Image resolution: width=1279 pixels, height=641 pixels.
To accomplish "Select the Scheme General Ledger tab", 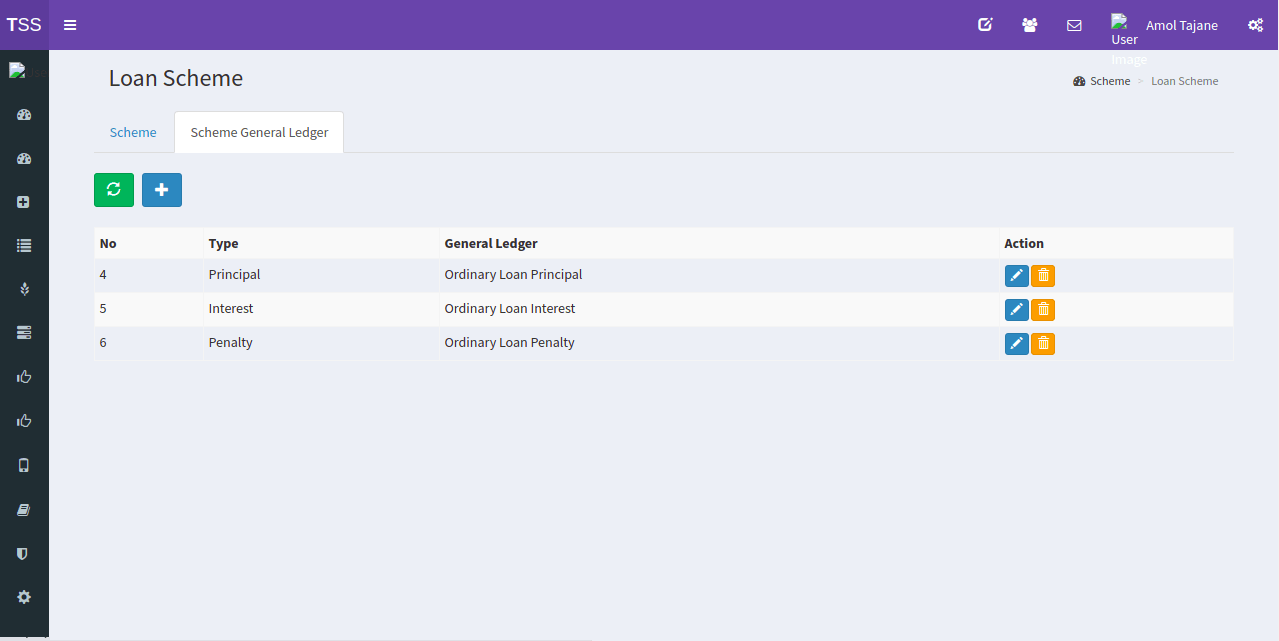I will (x=259, y=132).
